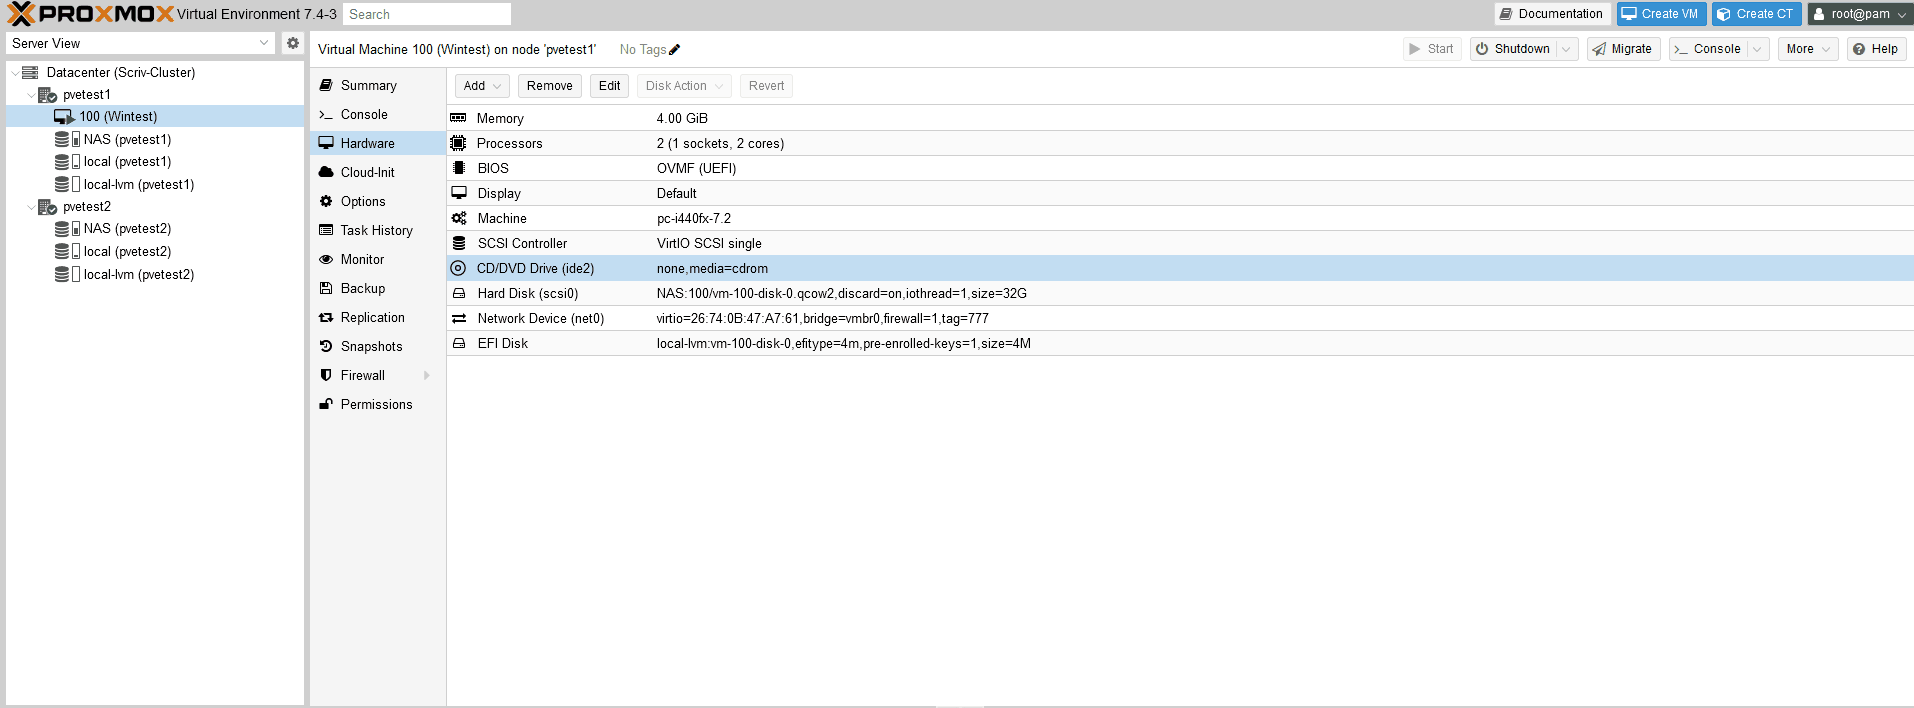Click the Processors CPU icon

458,143
